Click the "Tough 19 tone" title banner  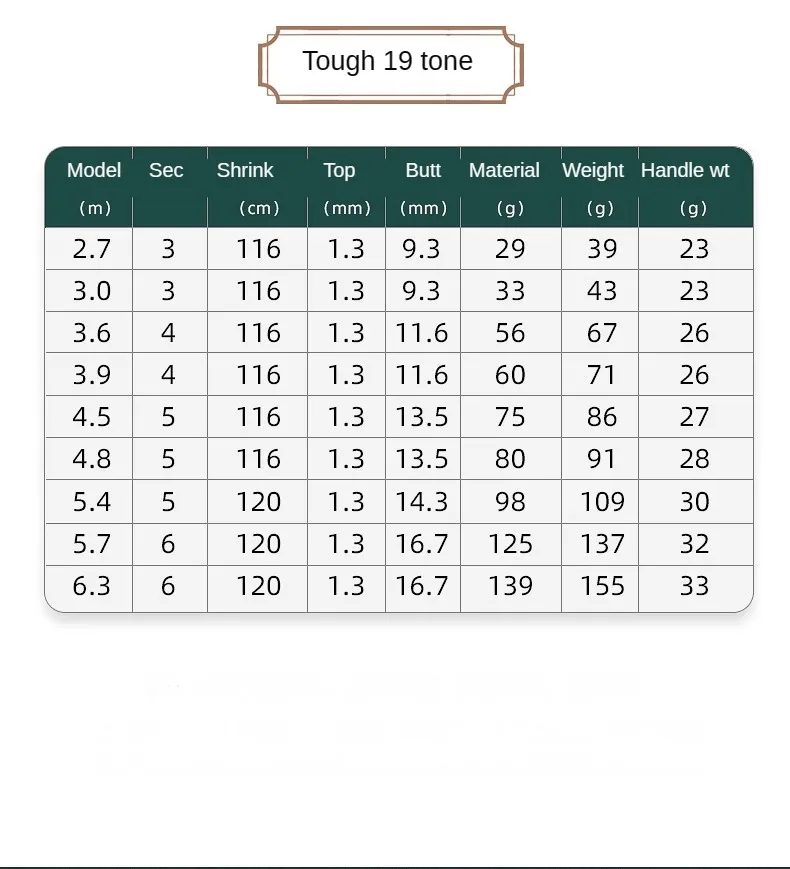coord(388,62)
